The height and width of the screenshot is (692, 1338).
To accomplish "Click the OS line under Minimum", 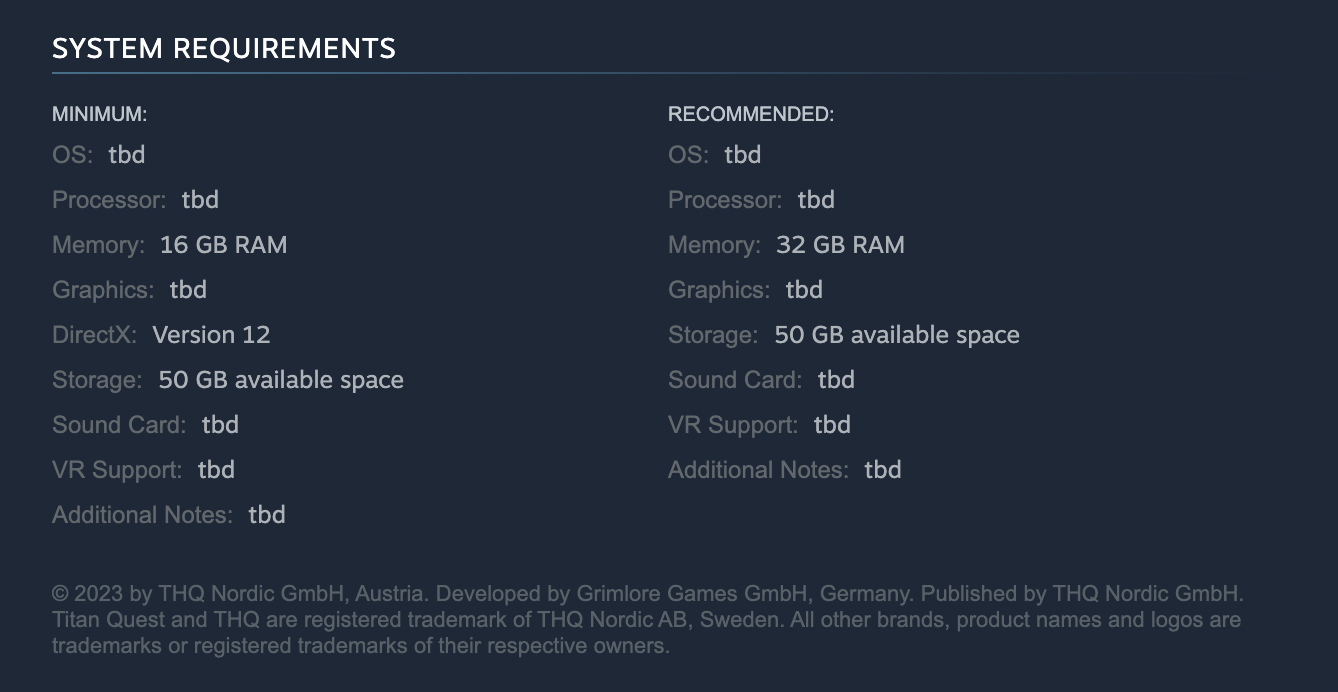I will tap(99, 155).
